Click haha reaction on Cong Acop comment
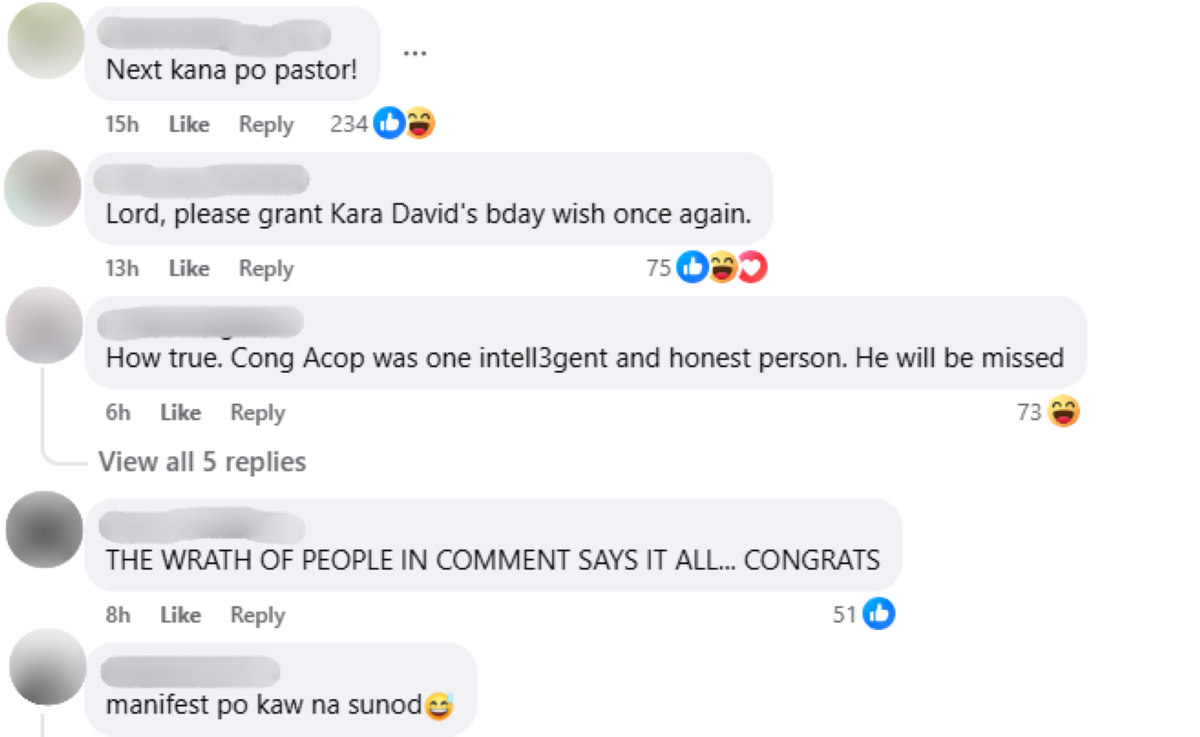The height and width of the screenshot is (737, 1200). [x=1064, y=412]
